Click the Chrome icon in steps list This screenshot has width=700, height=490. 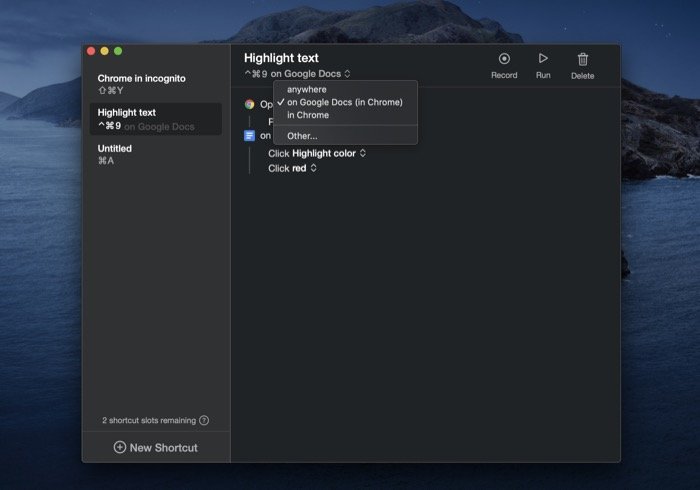pyautogui.click(x=250, y=104)
